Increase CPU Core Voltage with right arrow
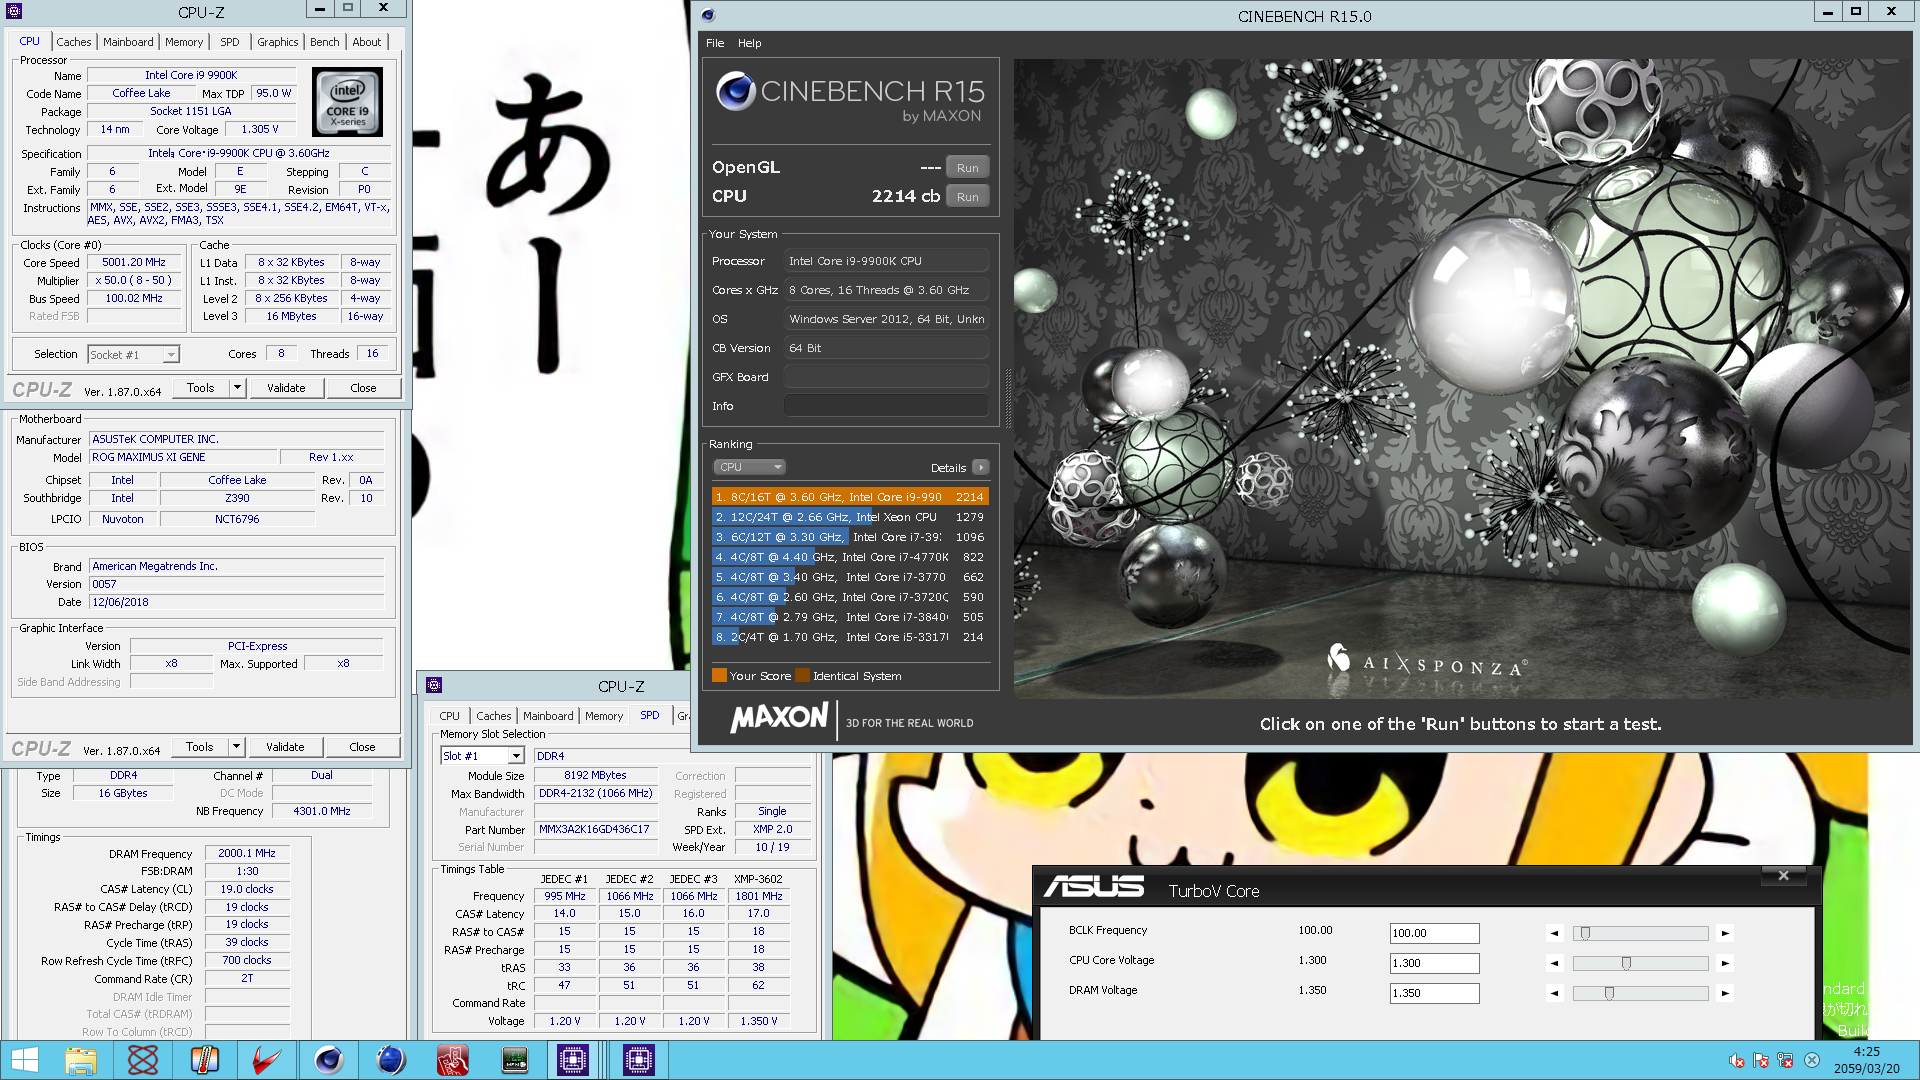1920x1080 pixels. [x=1725, y=963]
